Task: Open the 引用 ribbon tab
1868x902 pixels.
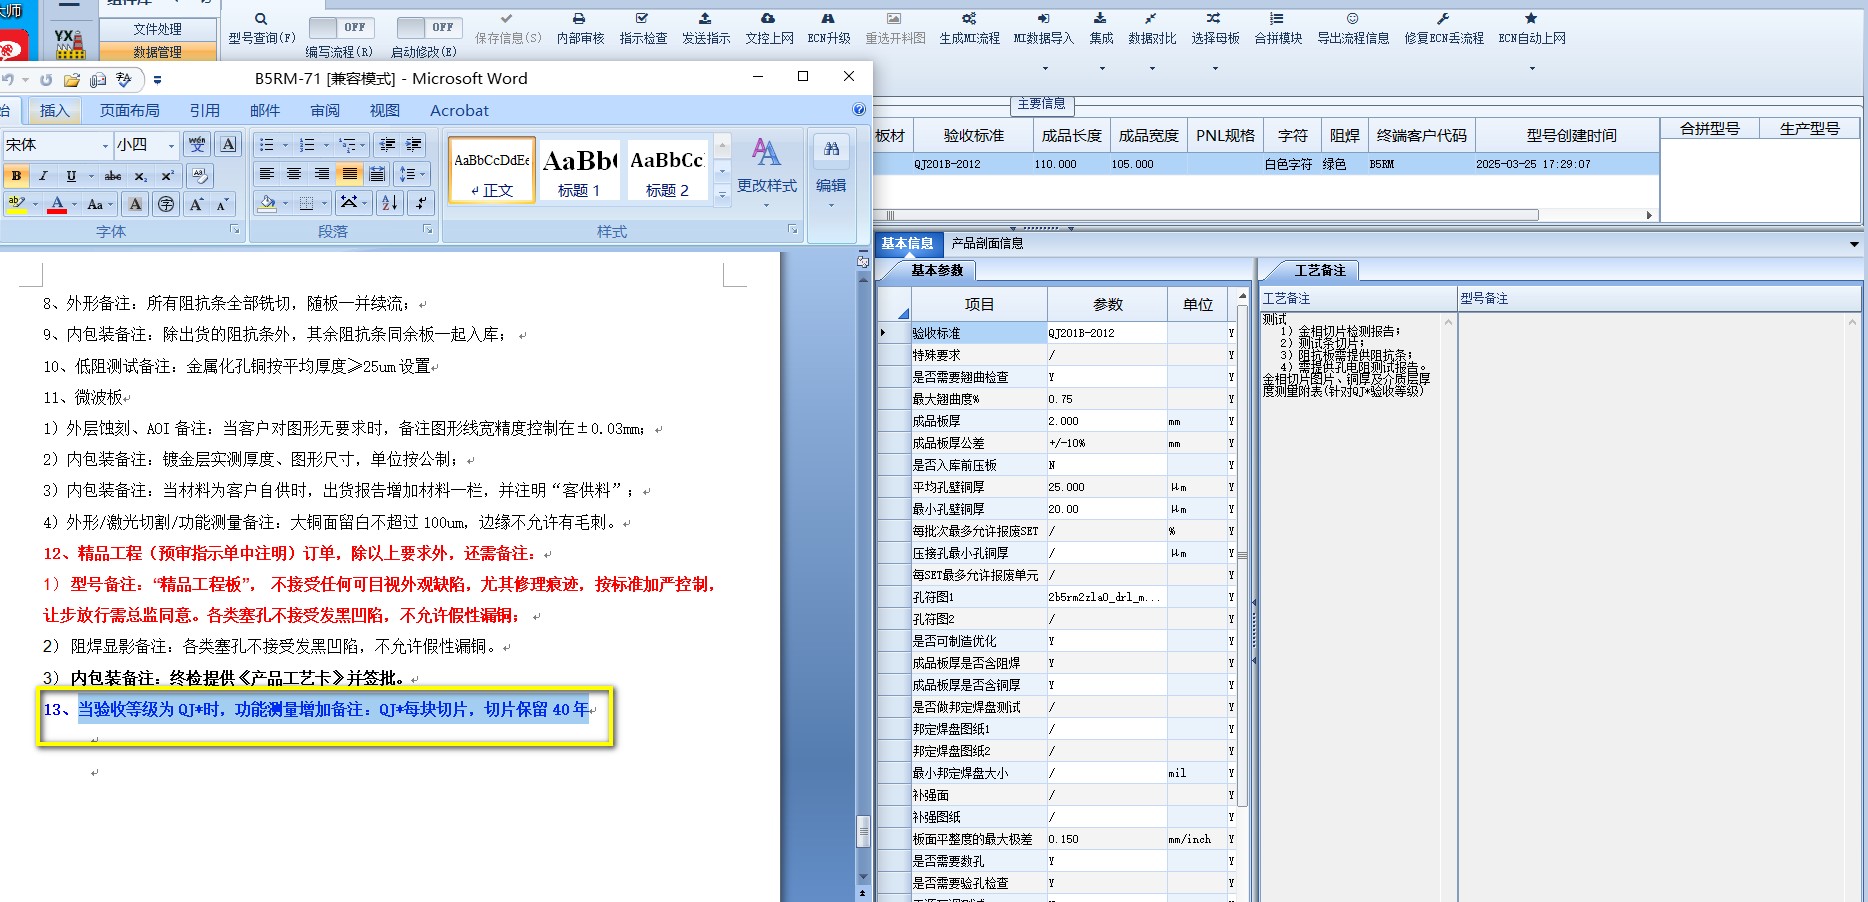Action: (205, 111)
